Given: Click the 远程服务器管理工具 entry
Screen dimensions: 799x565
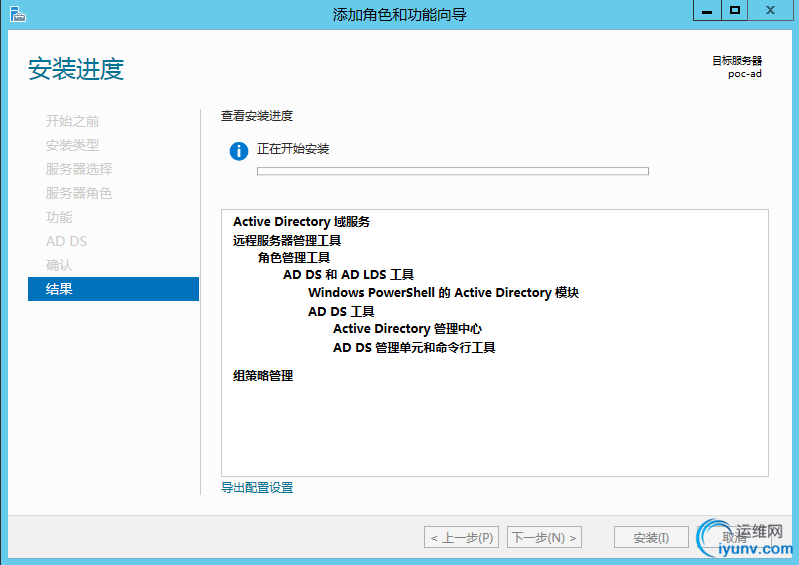Looking at the screenshot, I should 287,240.
